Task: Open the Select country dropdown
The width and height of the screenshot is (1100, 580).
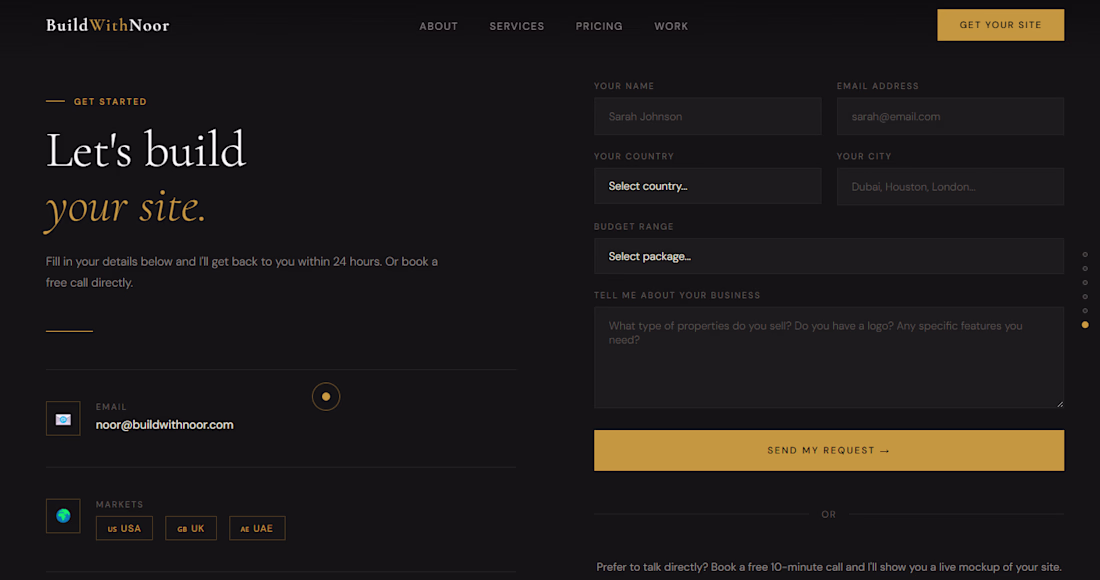Action: (x=707, y=186)
